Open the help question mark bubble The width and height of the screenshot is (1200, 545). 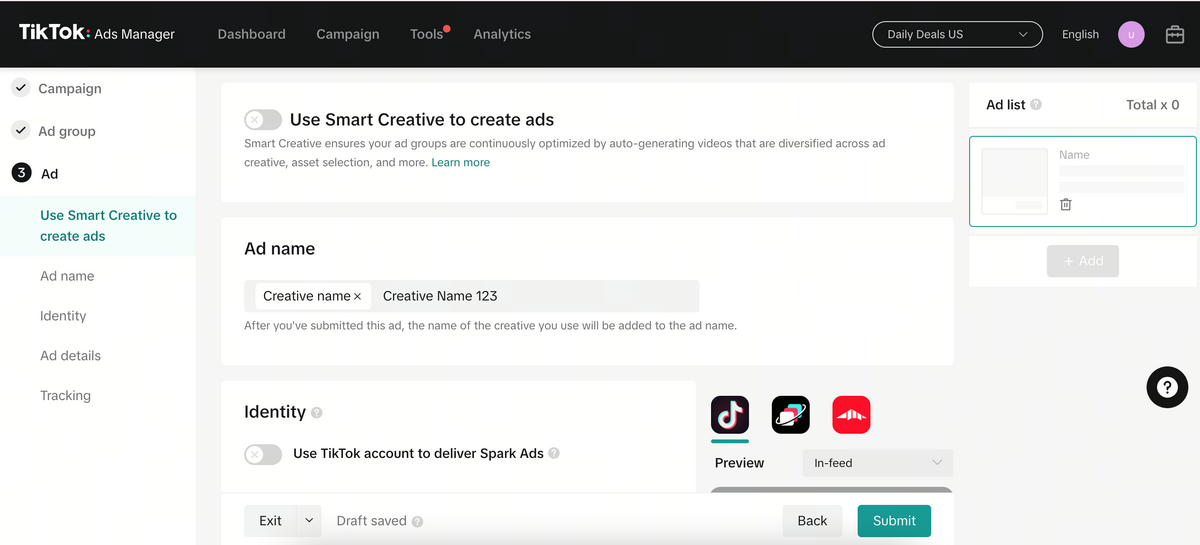click(x=1166, y=387)
